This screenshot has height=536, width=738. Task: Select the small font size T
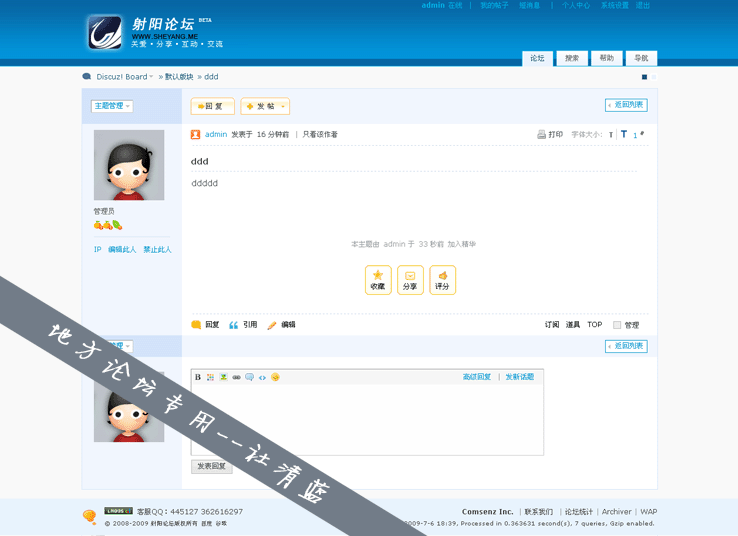pyautogui.click(x=611, y=135)
